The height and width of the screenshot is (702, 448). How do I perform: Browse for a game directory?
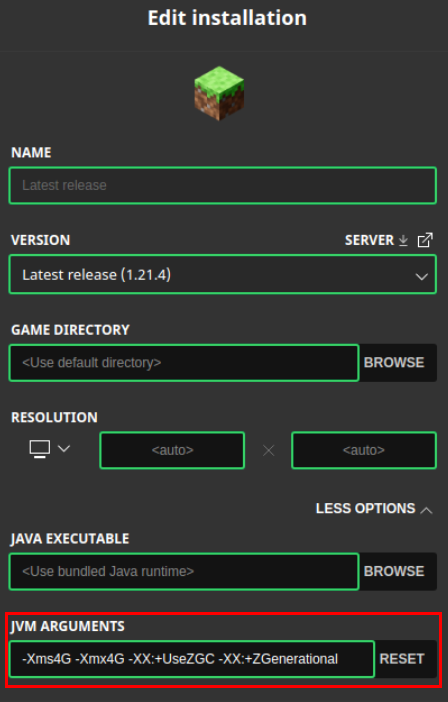[x=394, y=363]
